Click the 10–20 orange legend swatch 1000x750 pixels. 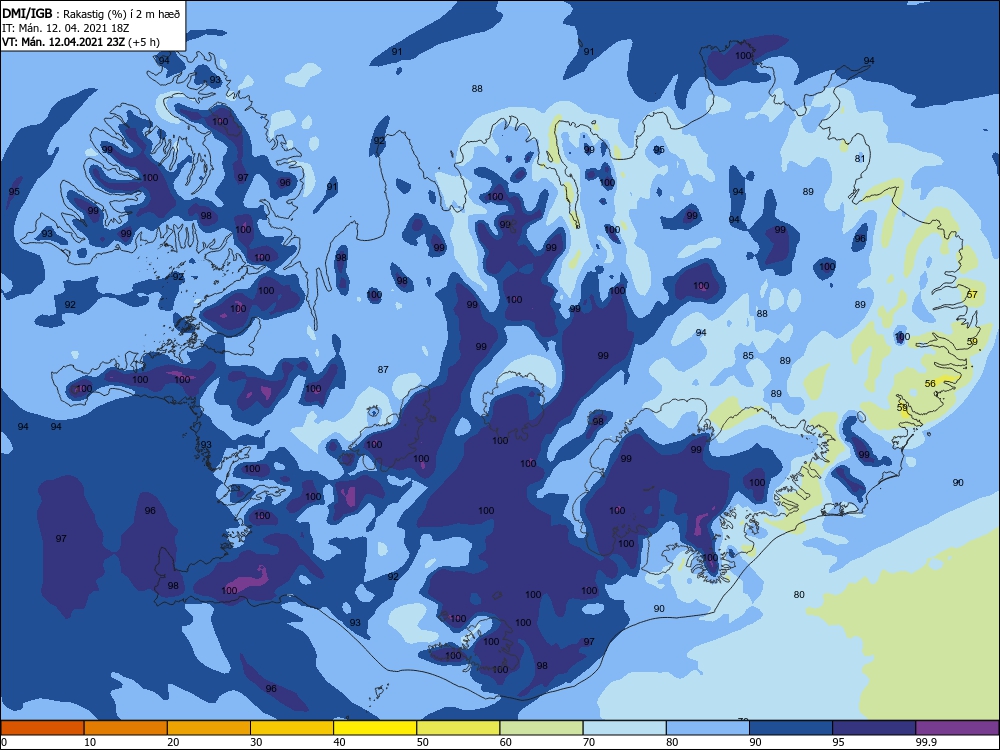126,728
